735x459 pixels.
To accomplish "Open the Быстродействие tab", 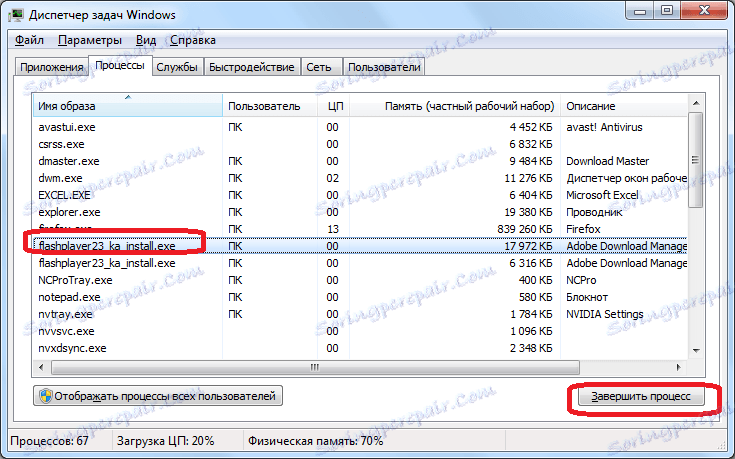I will coord(252,67).
